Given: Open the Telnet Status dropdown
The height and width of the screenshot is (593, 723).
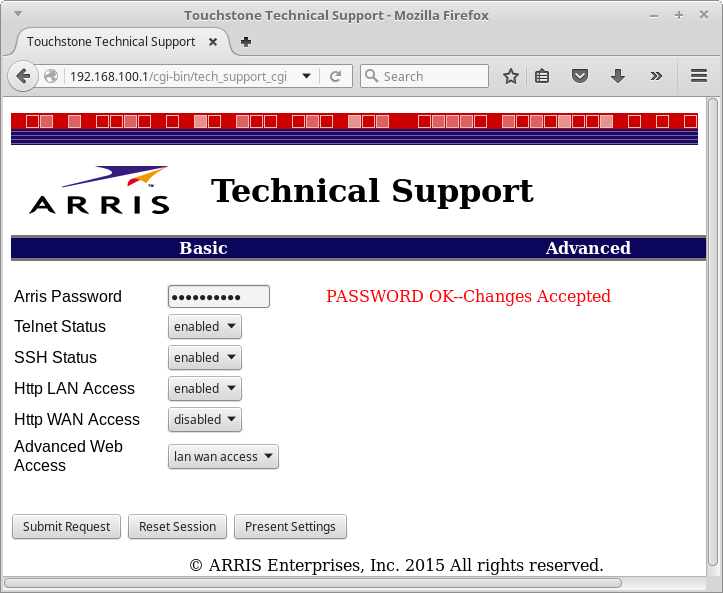Looking at the screenshot, I should (x=205, y=326).
